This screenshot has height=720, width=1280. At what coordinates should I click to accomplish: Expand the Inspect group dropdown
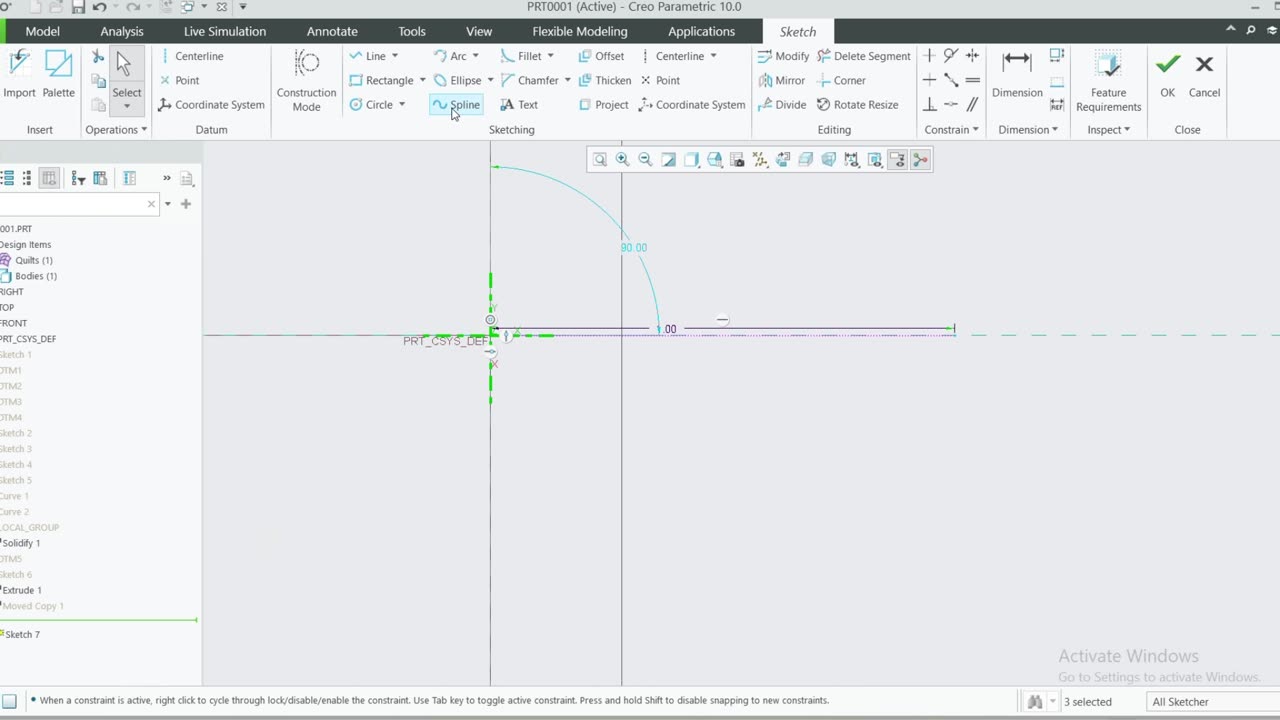click(x=1108, y=129)
